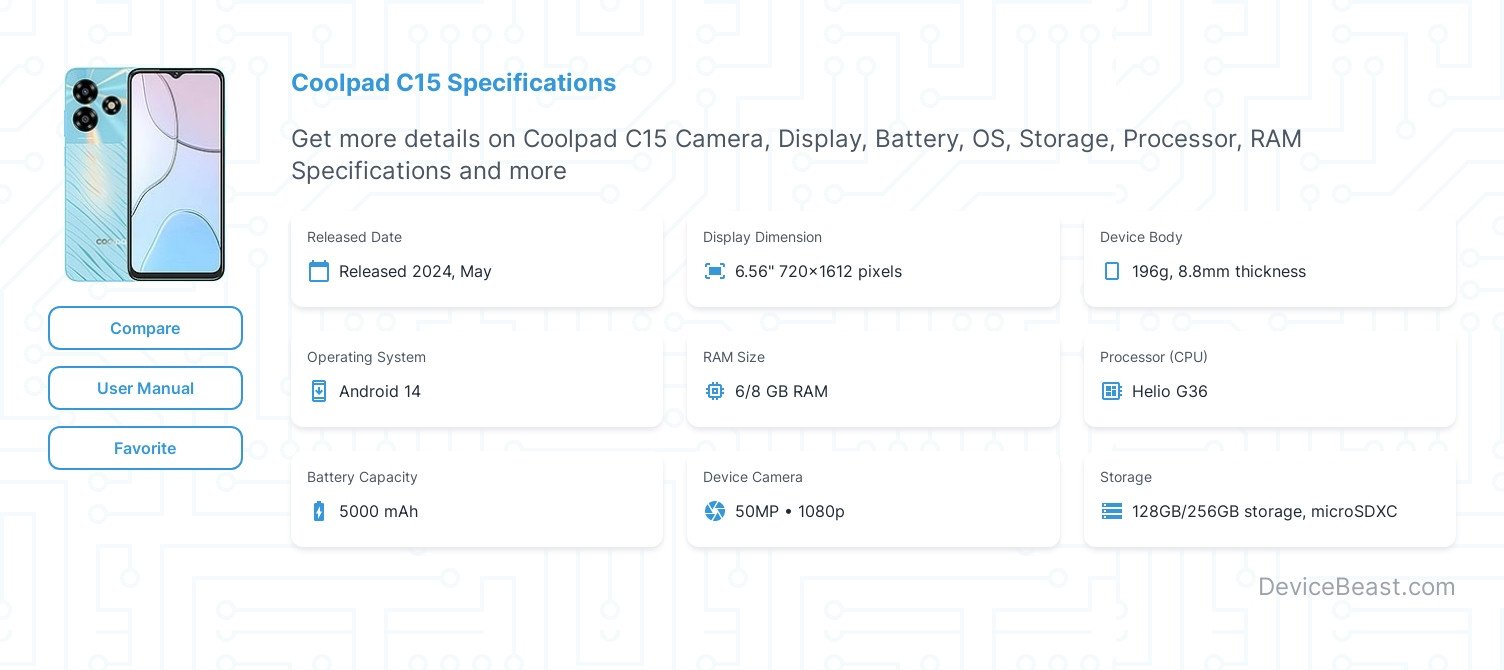Click the camera aperture icon under Device Camera

(x=715, y=511)
